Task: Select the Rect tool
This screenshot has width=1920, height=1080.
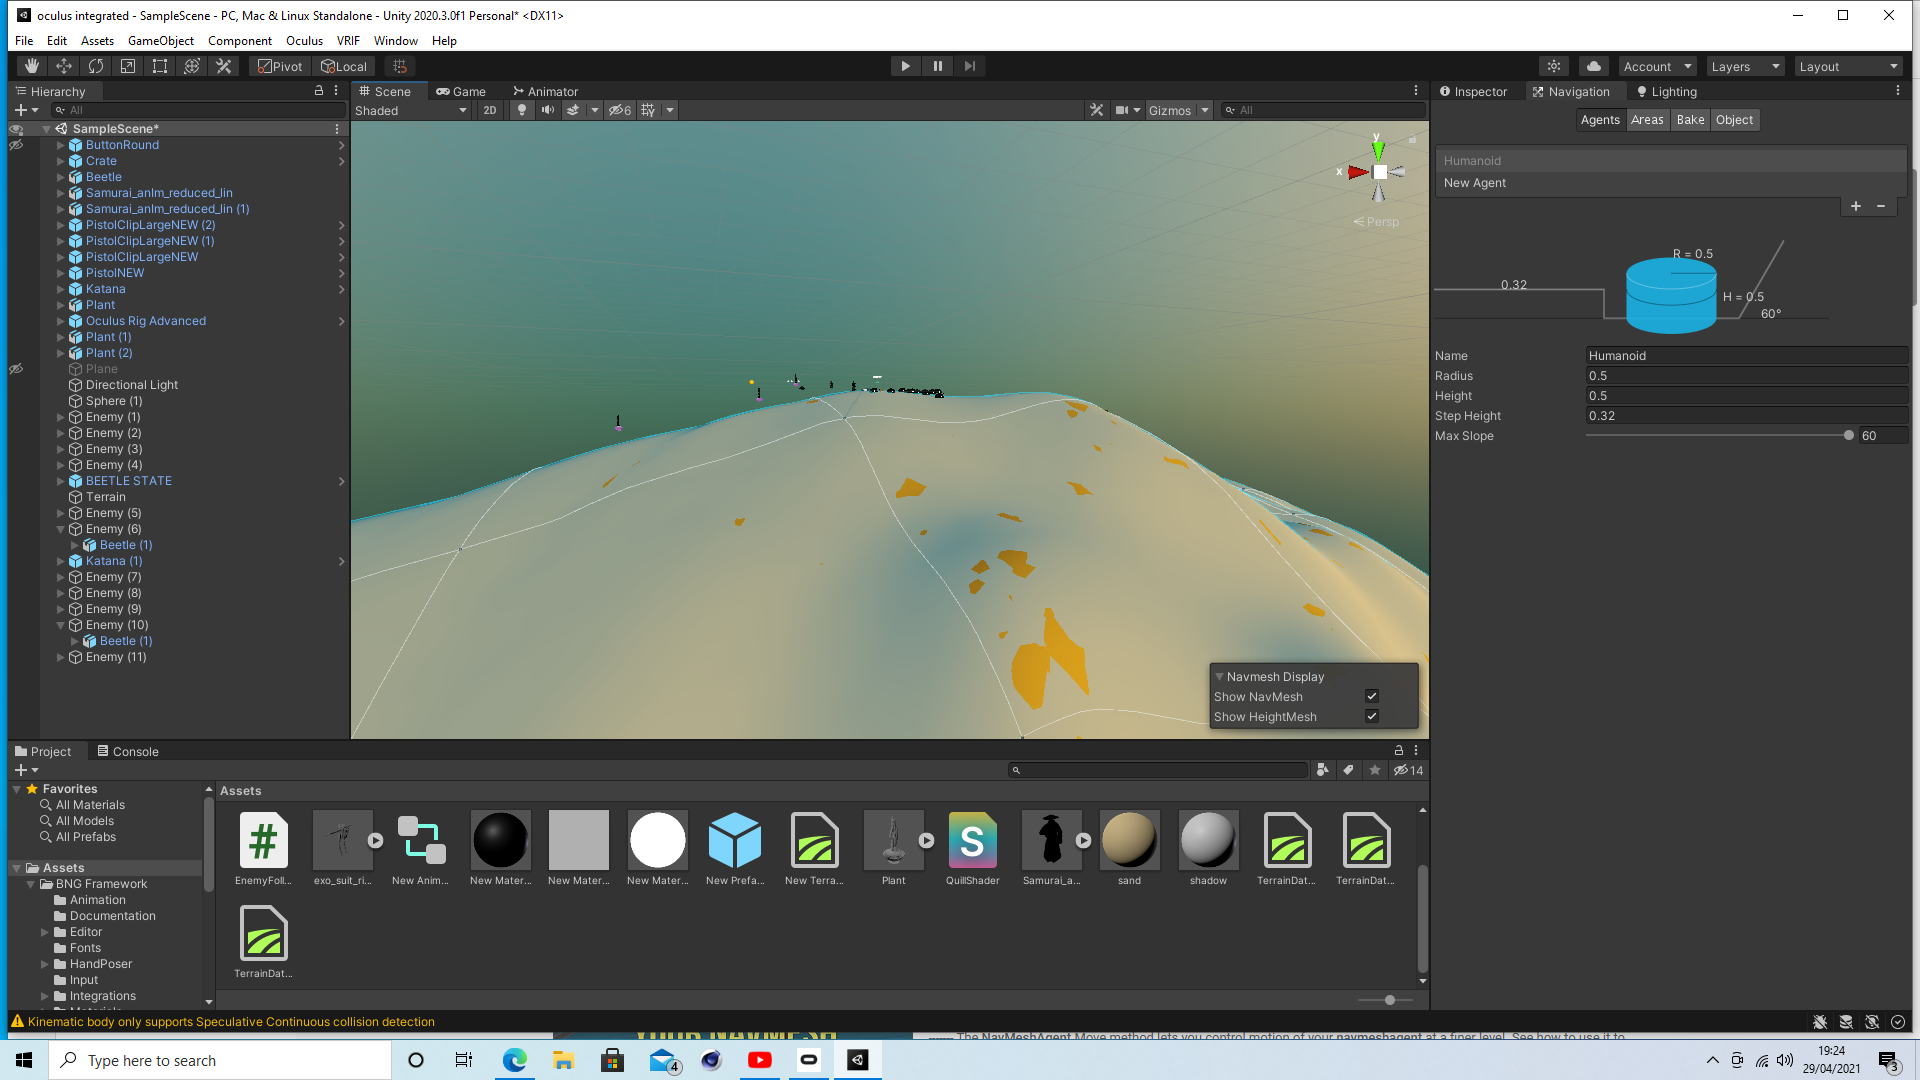Action: [160, 66]
